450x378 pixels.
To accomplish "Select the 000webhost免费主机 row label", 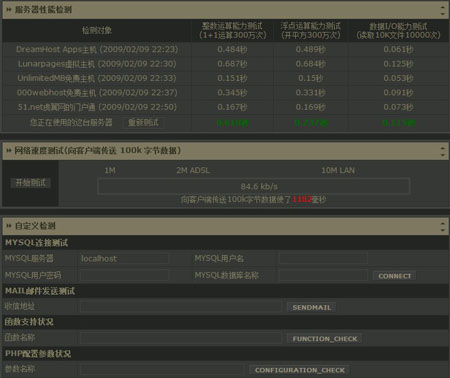I will [97, 92].
